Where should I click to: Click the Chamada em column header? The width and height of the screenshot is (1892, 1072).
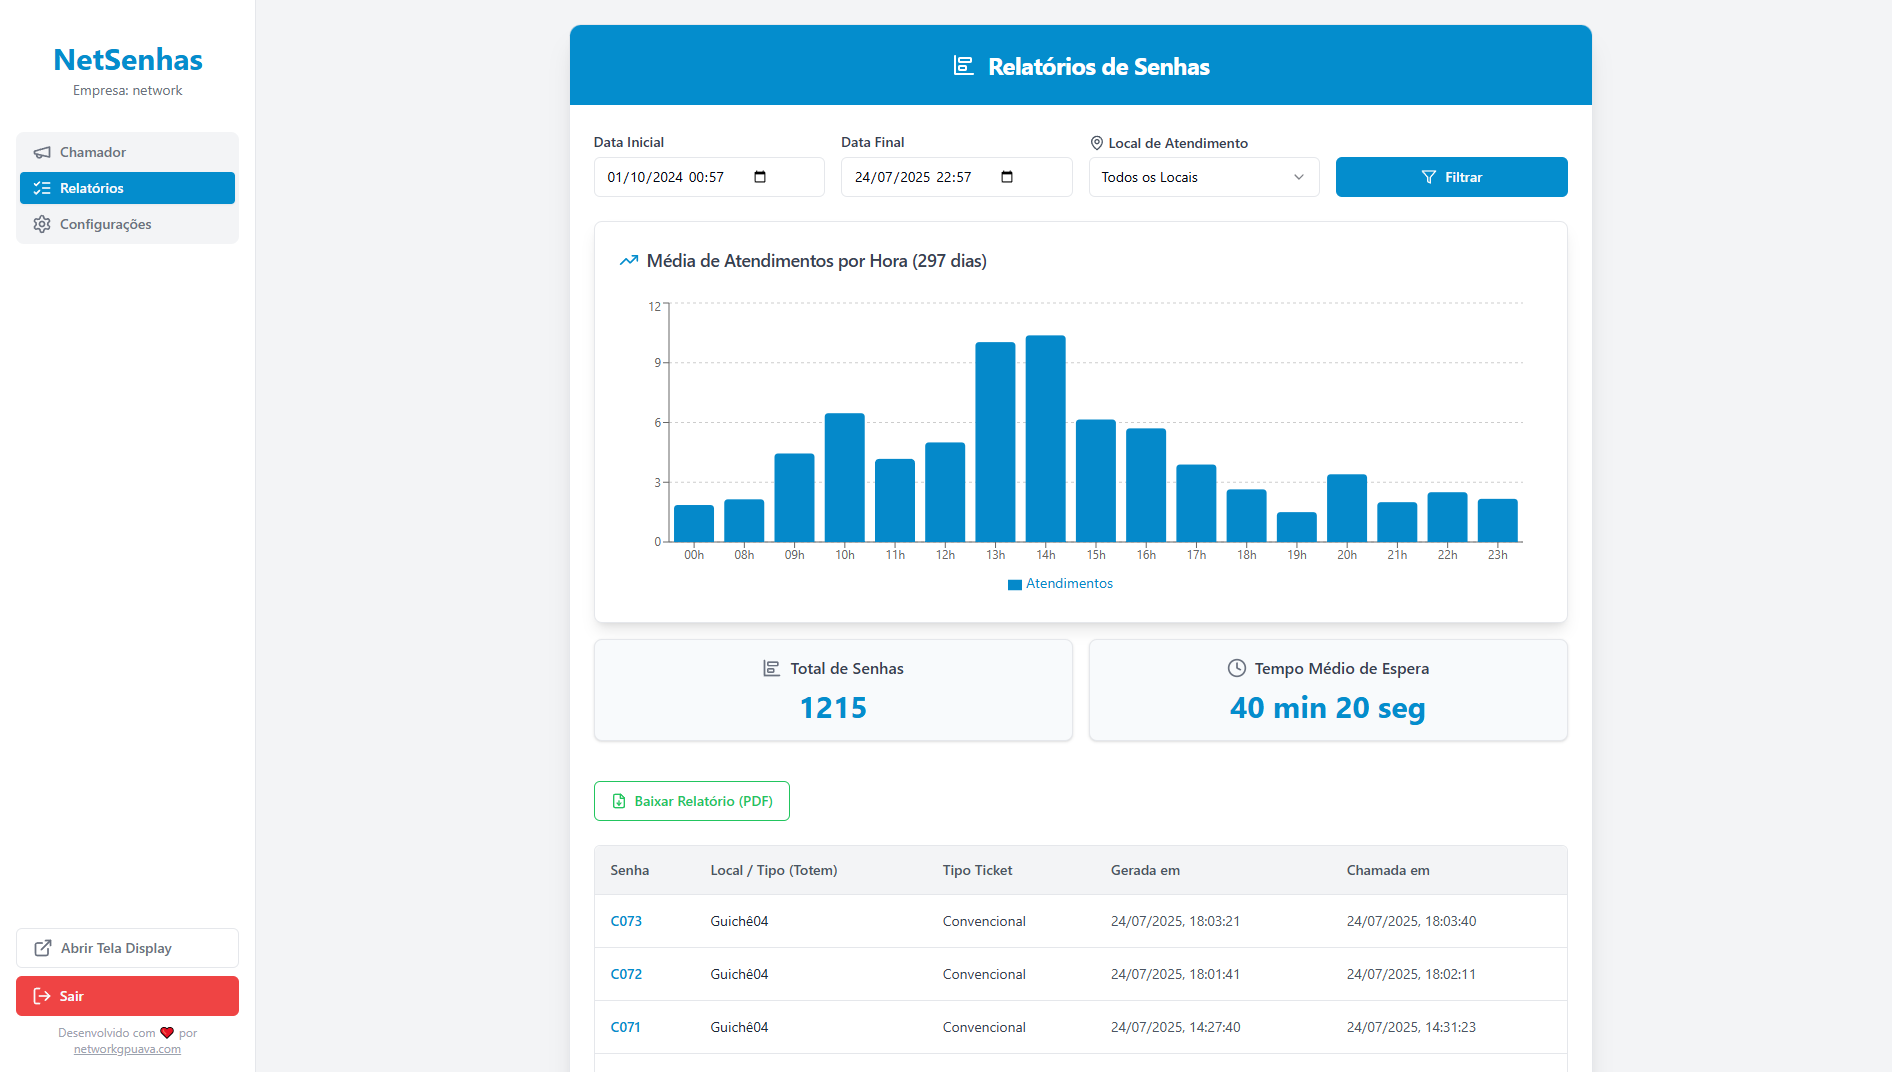tap(1388, 870)
